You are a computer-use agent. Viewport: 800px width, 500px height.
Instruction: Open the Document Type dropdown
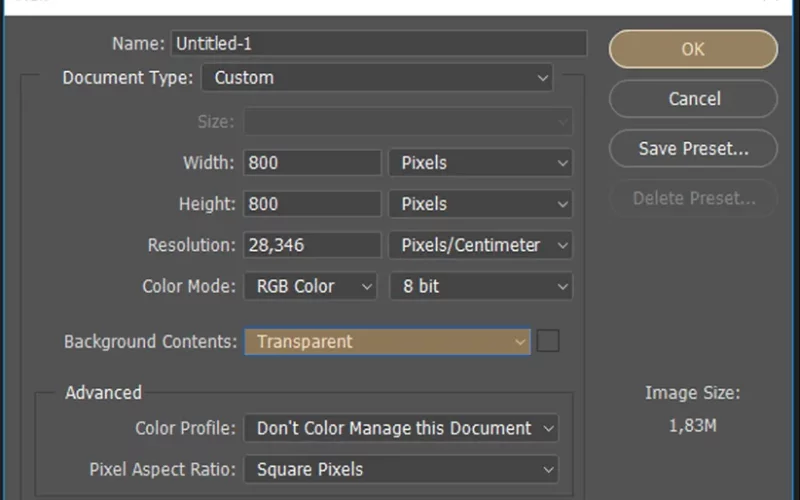point(377,78)
